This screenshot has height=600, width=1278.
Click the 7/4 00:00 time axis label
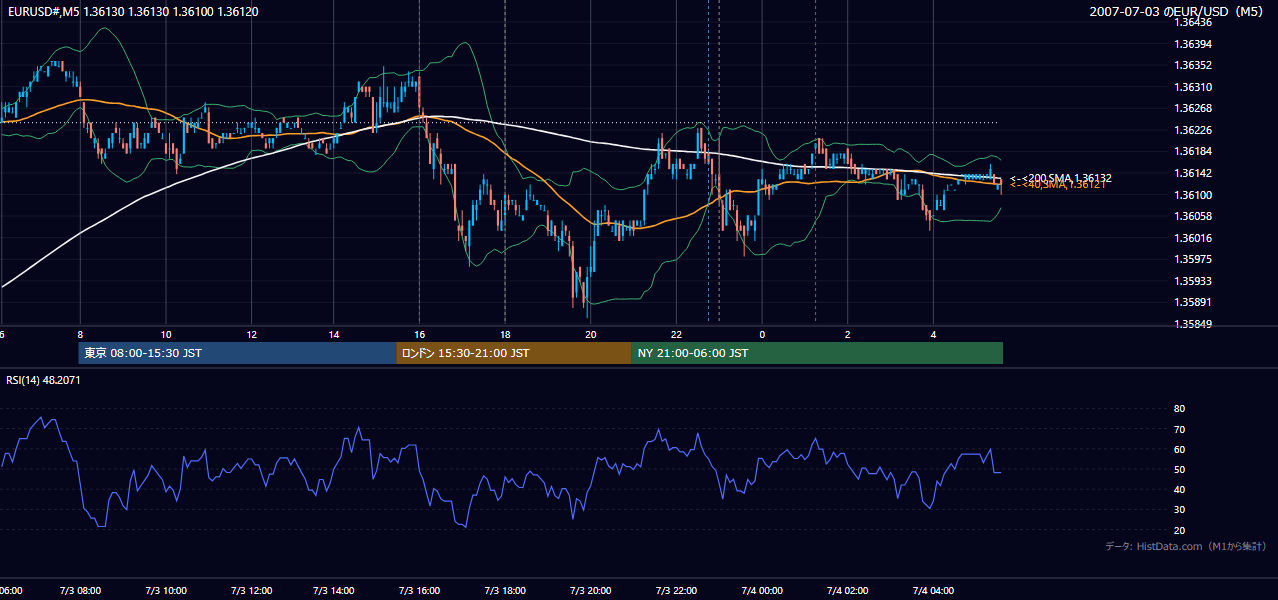pyautogui.click(x=763, y=591)
